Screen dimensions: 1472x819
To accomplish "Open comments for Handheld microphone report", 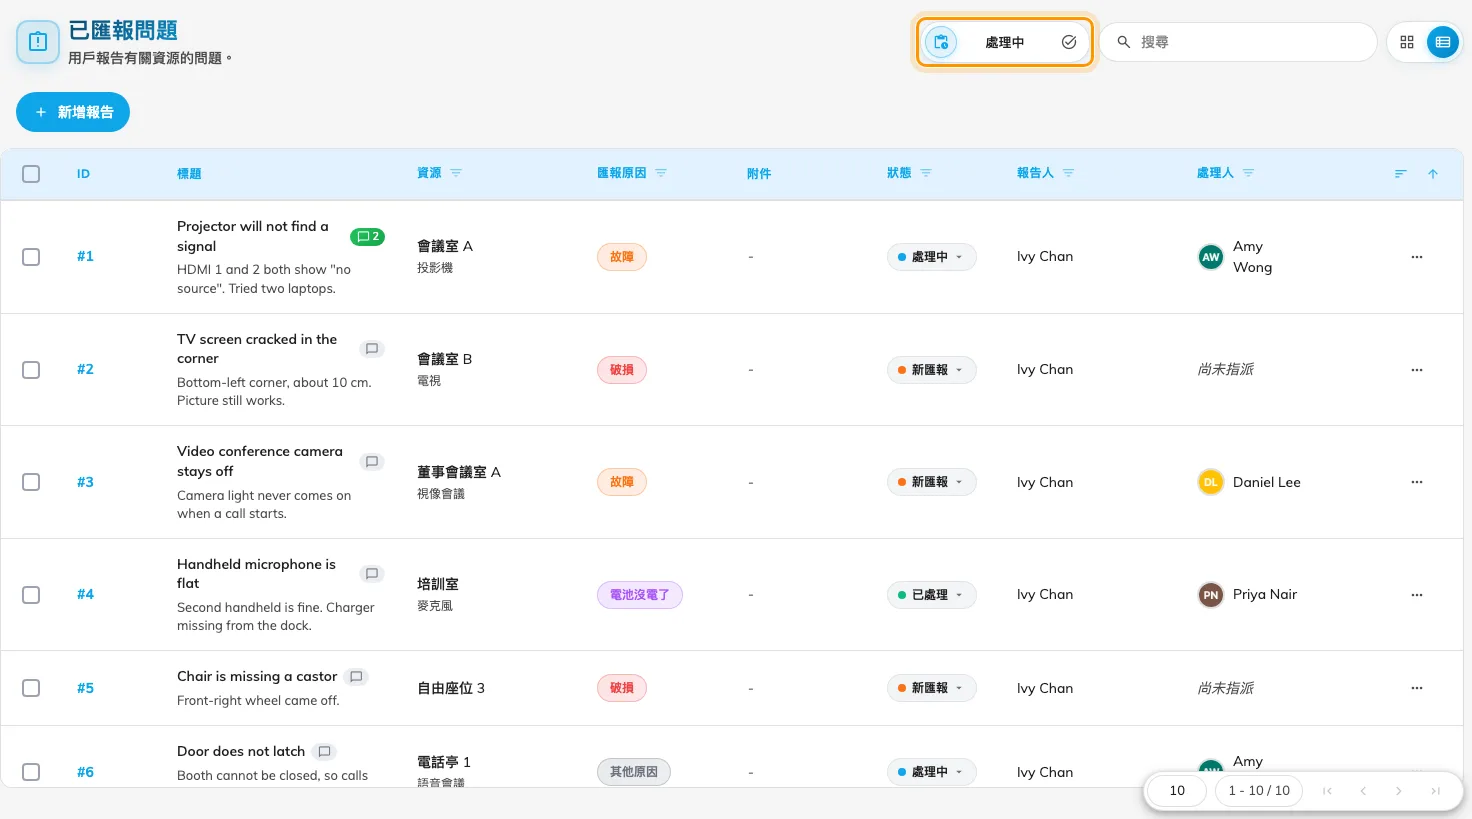I will tap(372, 574).
